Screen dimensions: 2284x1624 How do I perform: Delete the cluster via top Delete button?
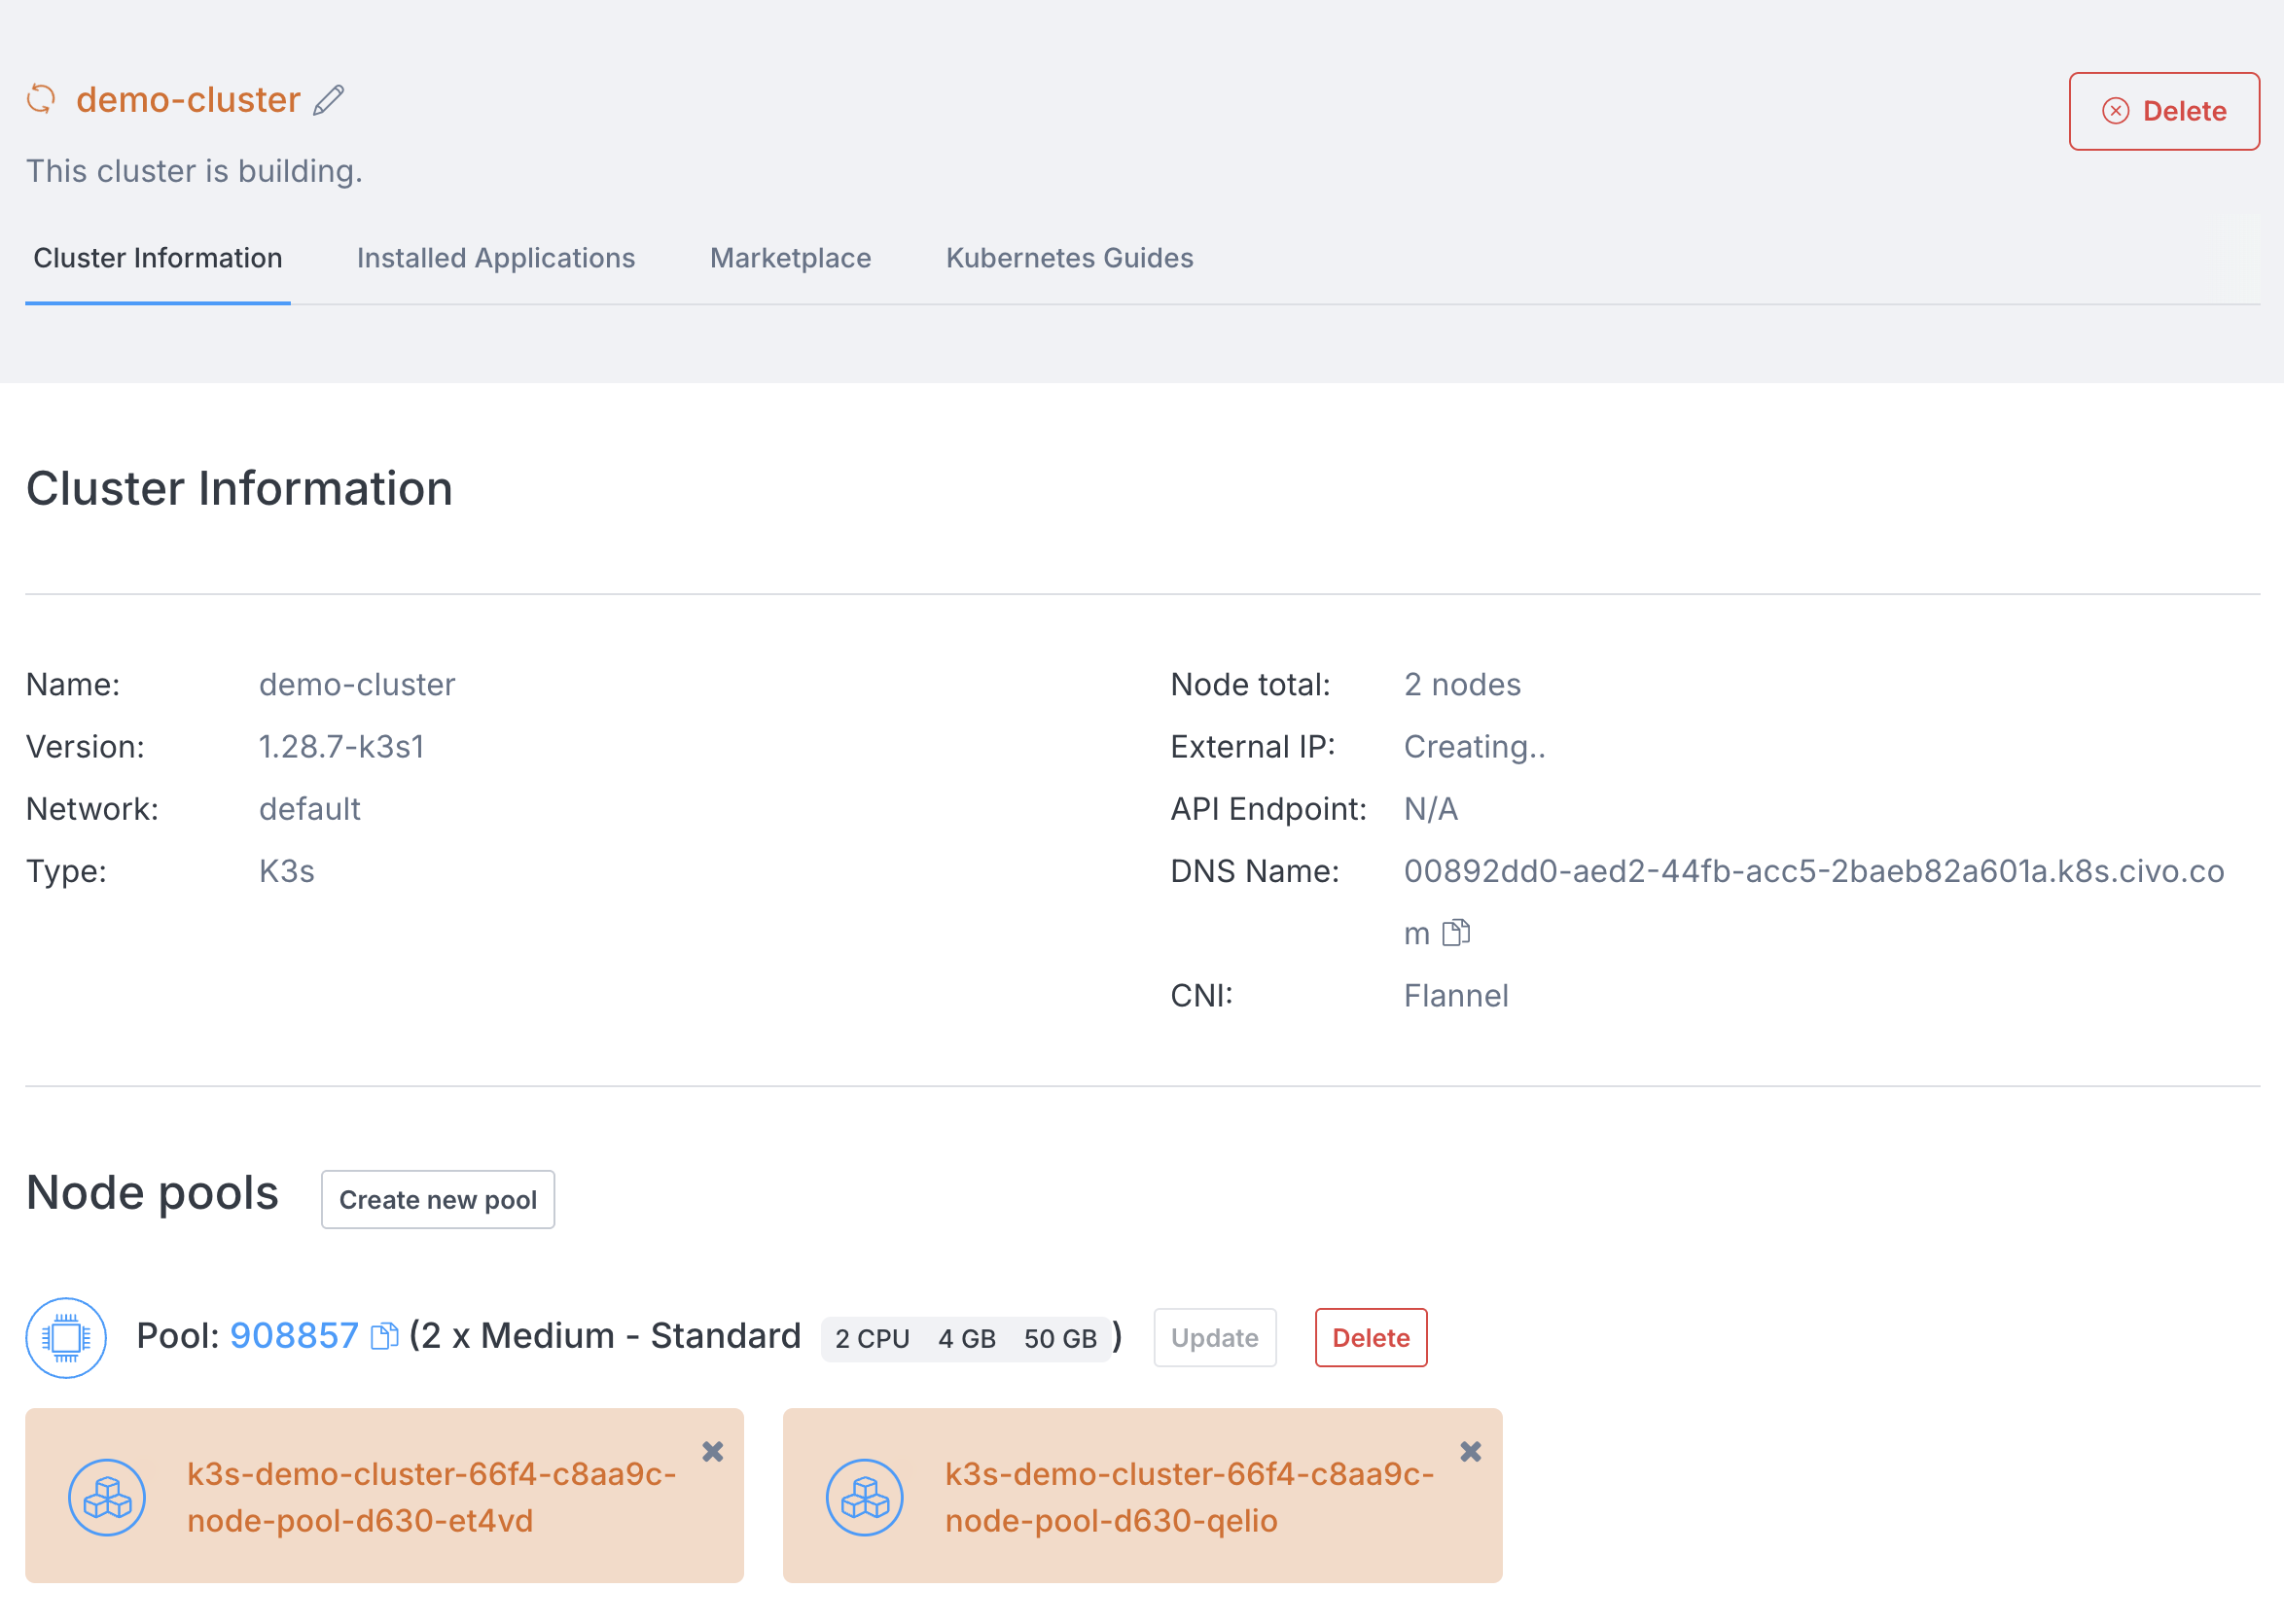click(2163, 111)
